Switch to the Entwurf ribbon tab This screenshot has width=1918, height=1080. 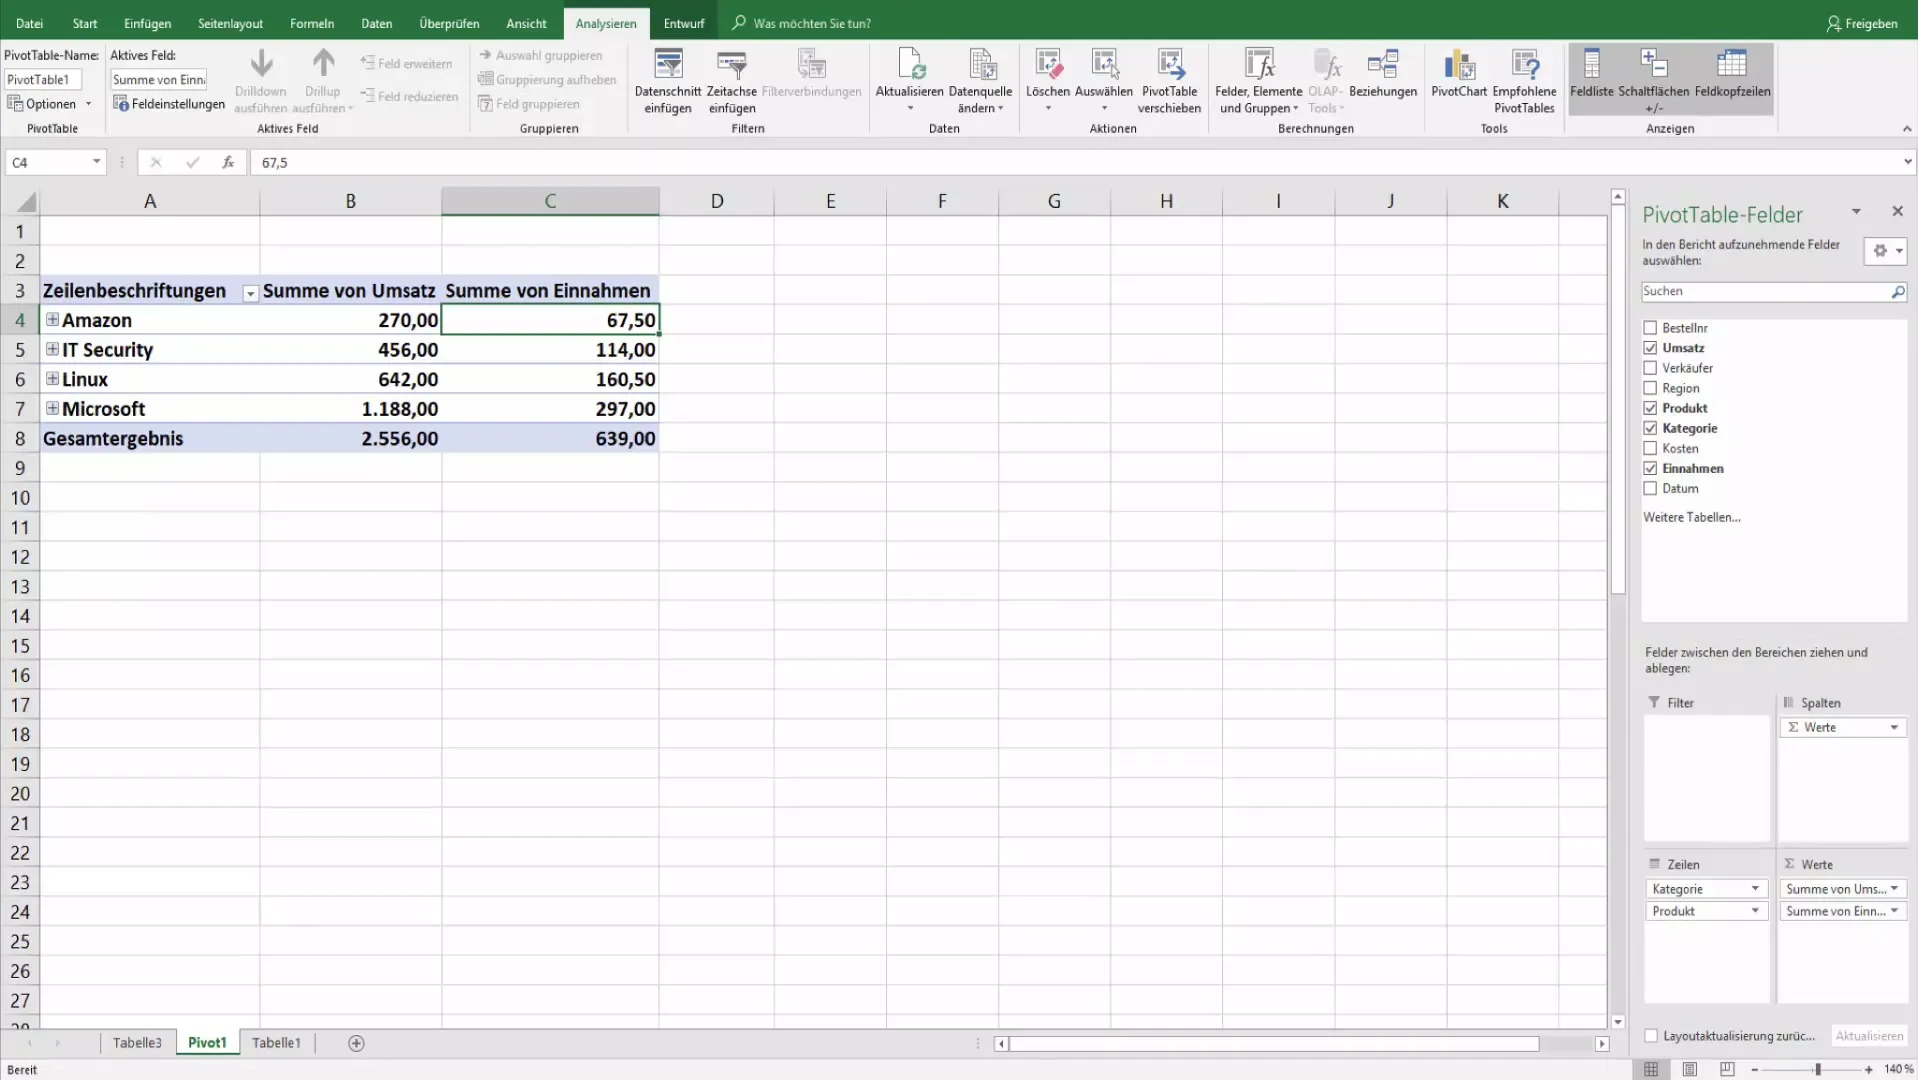(684, 23)
